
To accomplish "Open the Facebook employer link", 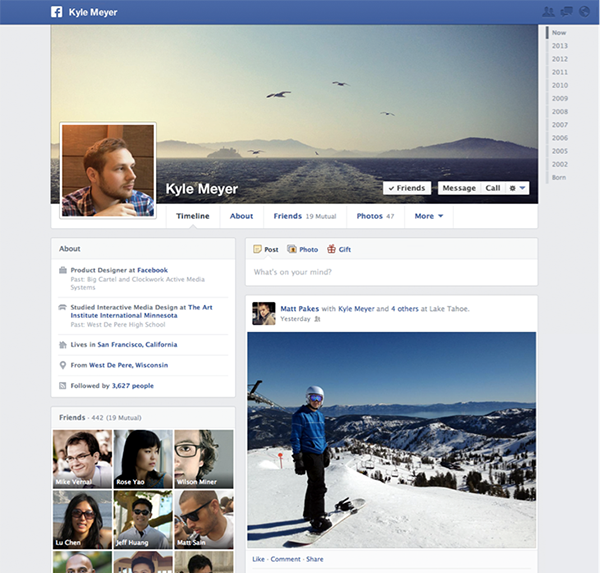I will (x=152, y=270).
